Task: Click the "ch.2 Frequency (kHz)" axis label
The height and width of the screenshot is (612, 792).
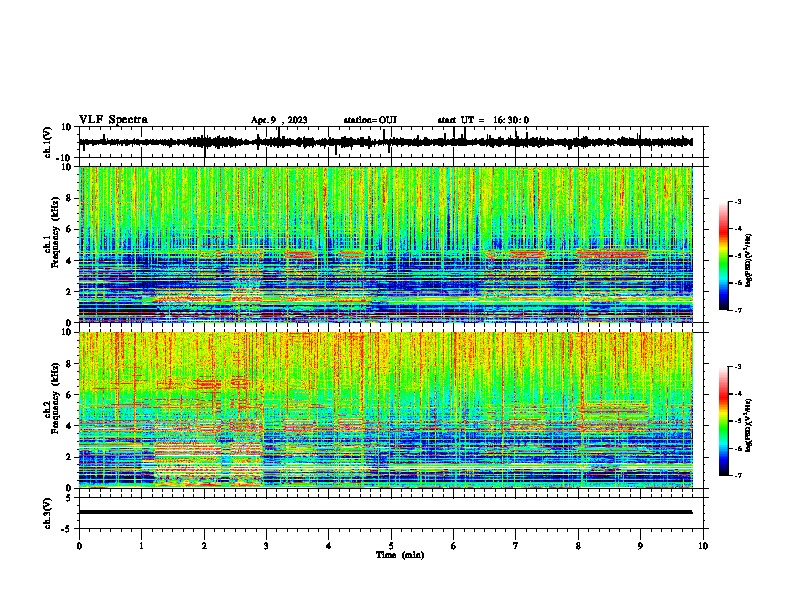Action: click(x=52, y=399)
